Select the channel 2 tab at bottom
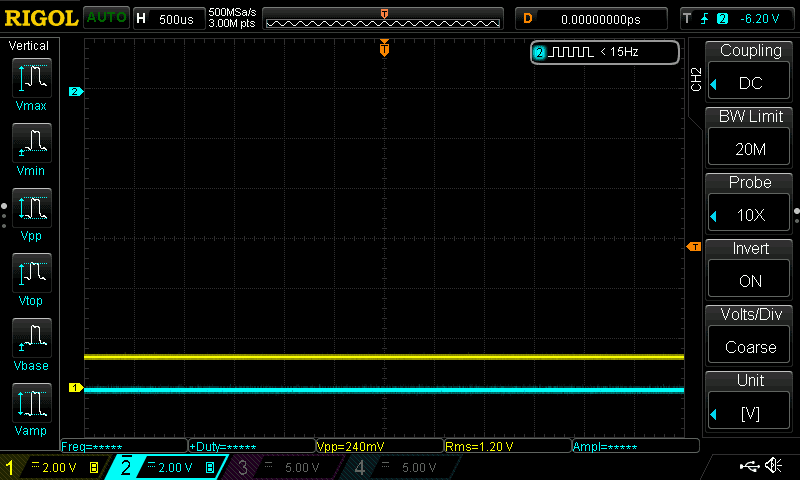Image resolution: width=800 pixels, height=480 pixels. [166, 467]
